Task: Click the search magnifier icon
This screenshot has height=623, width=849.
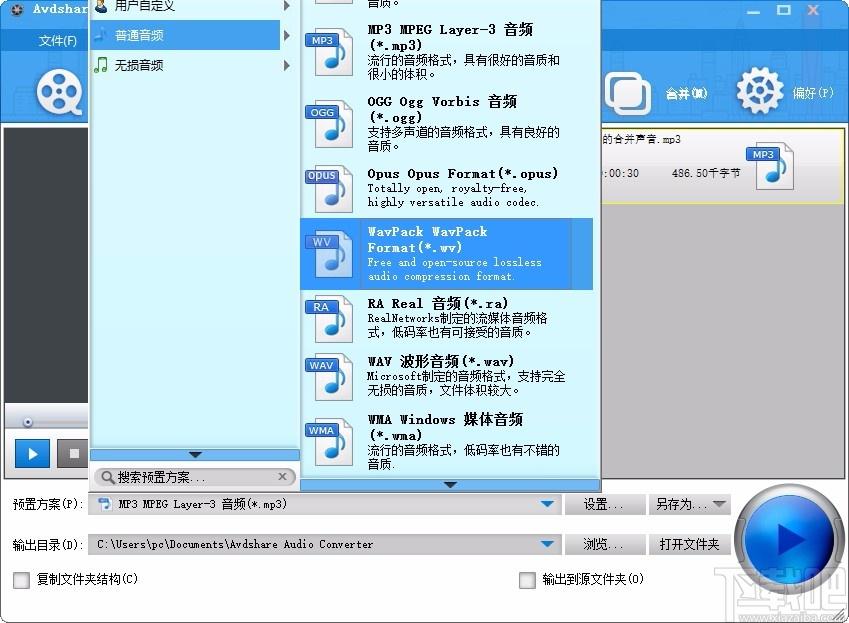Action: [108, 477]
